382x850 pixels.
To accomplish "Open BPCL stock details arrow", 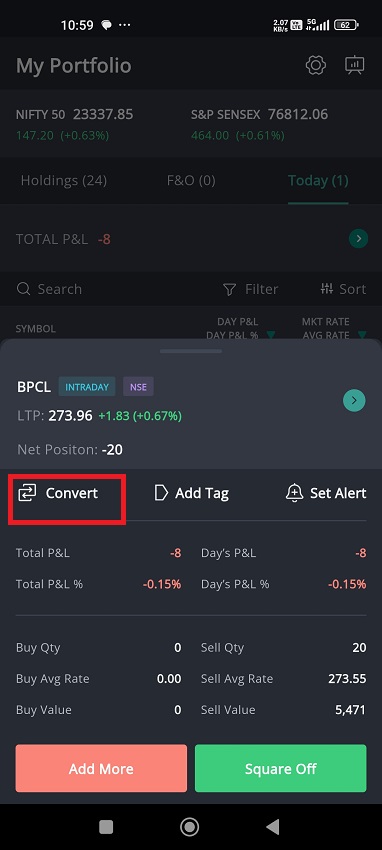I will tap(354, 401).
